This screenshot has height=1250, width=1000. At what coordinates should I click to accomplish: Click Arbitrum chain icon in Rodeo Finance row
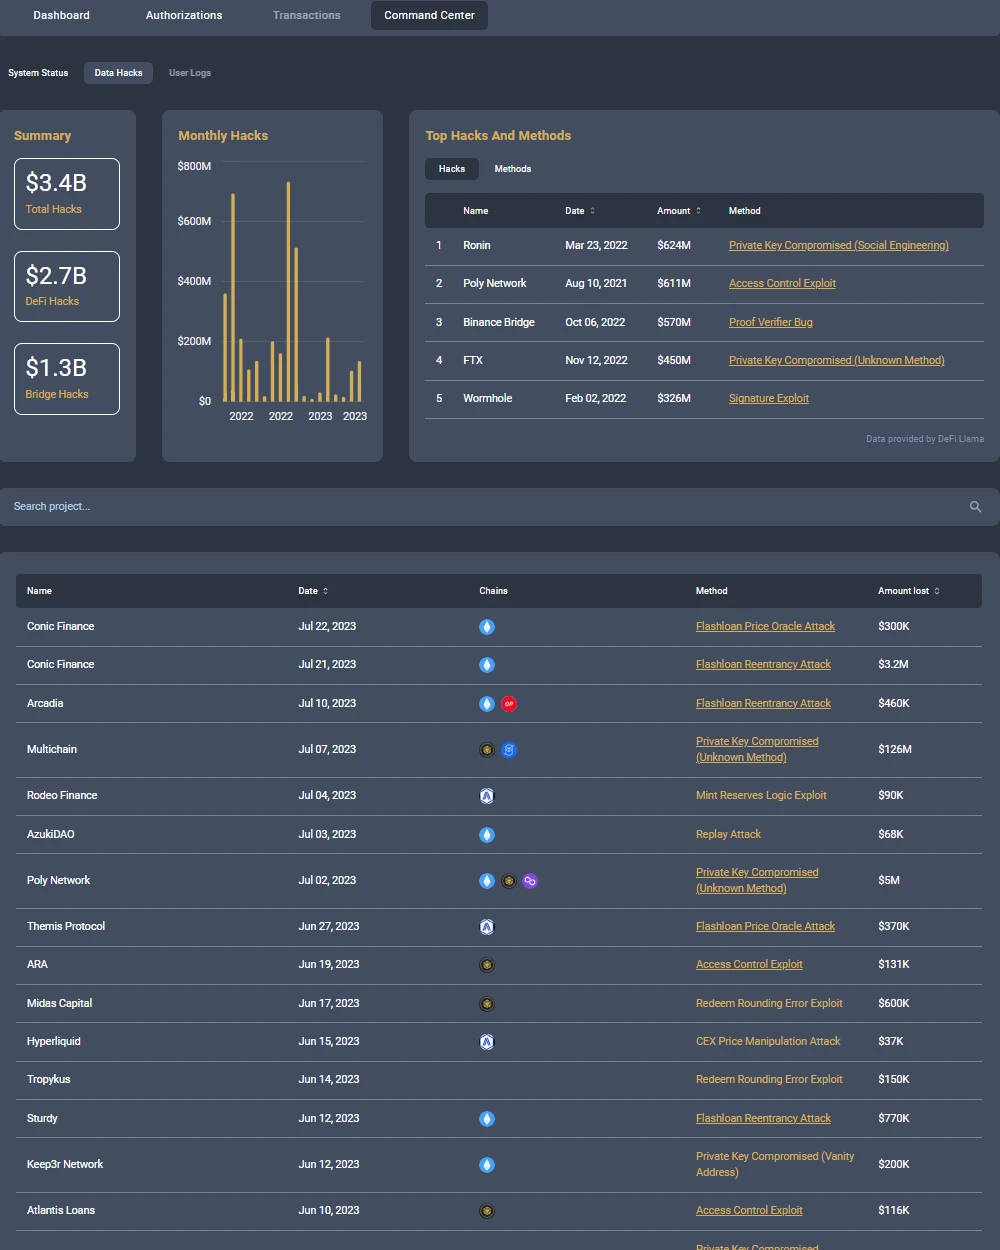coord(487,796)
